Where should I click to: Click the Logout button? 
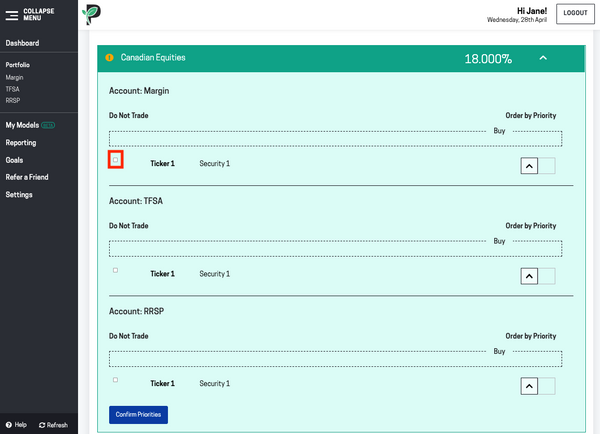575,14
